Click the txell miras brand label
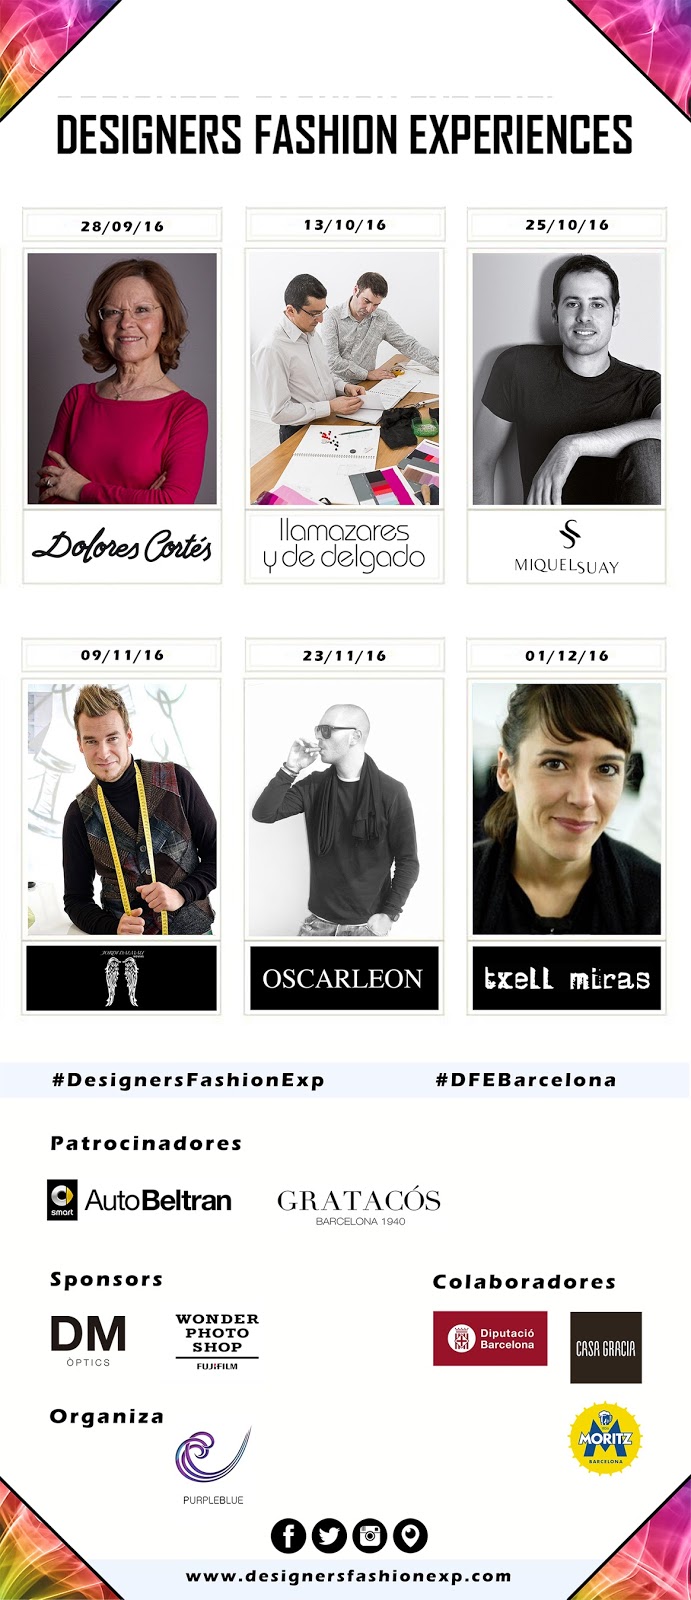 click(x=566, y=978)
